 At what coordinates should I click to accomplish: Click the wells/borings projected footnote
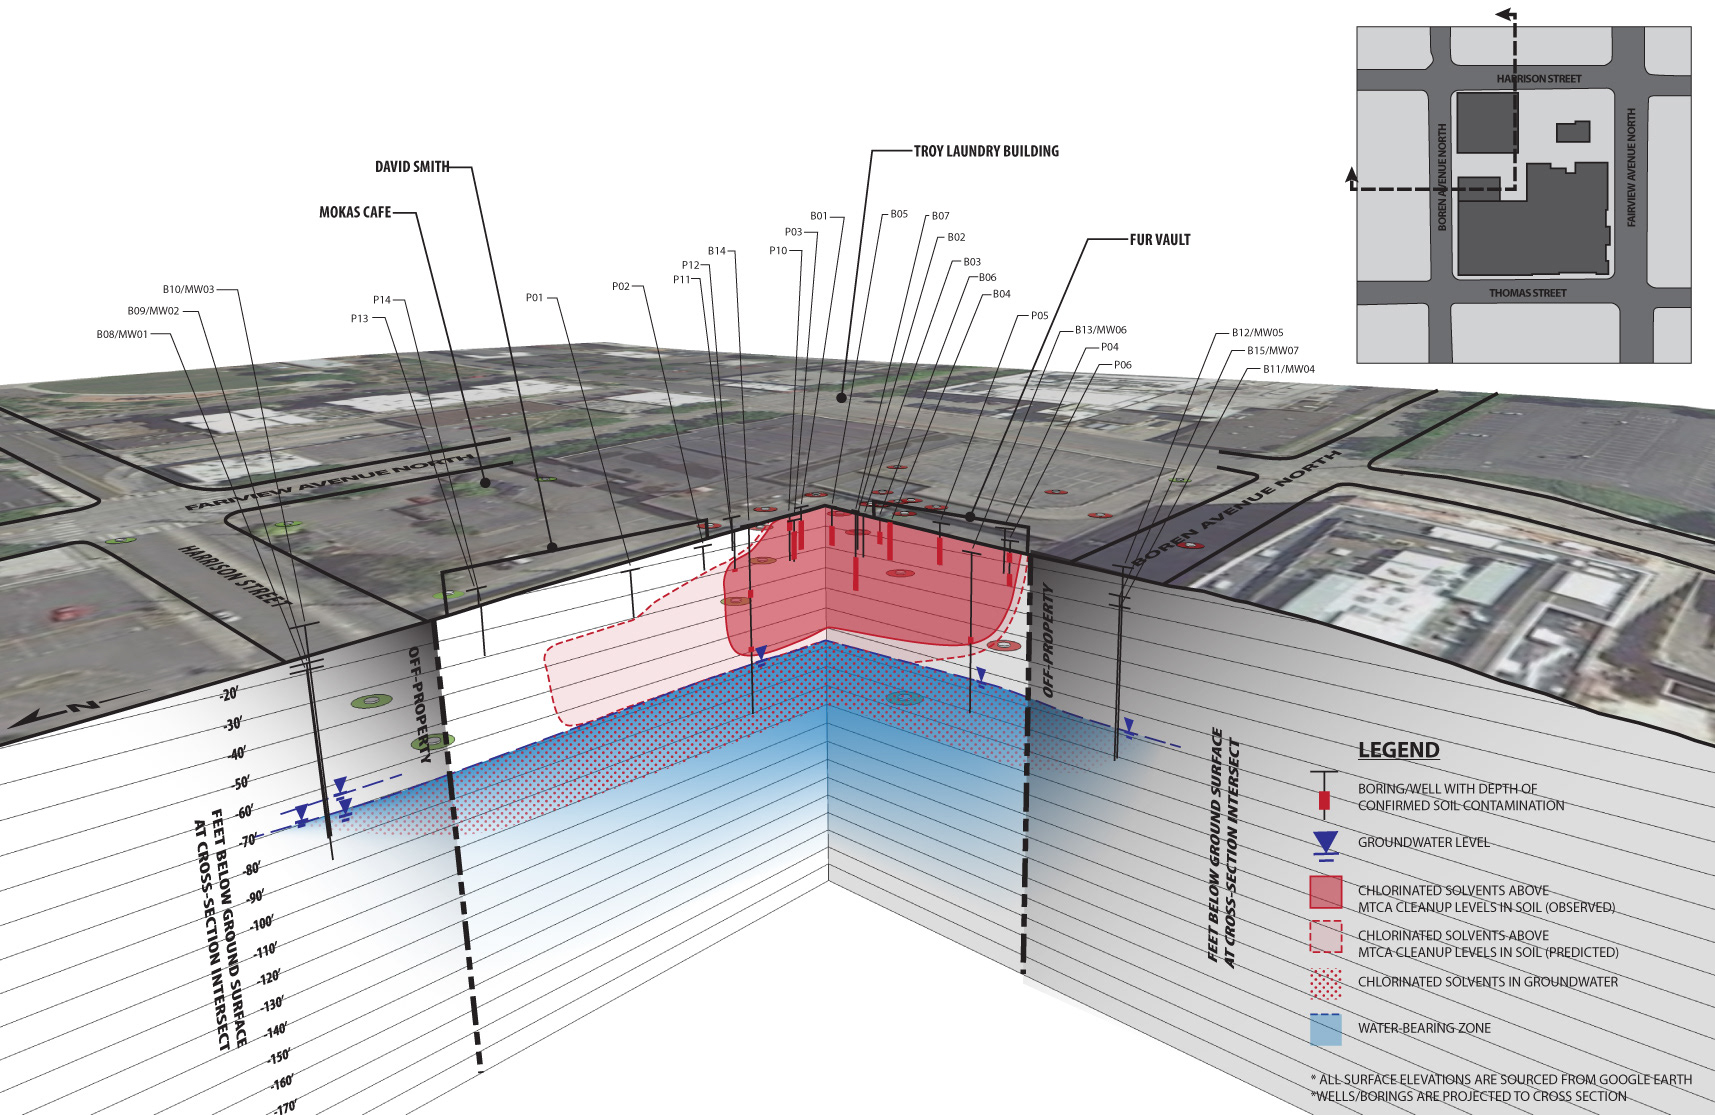click(x=1471, y=1097)
